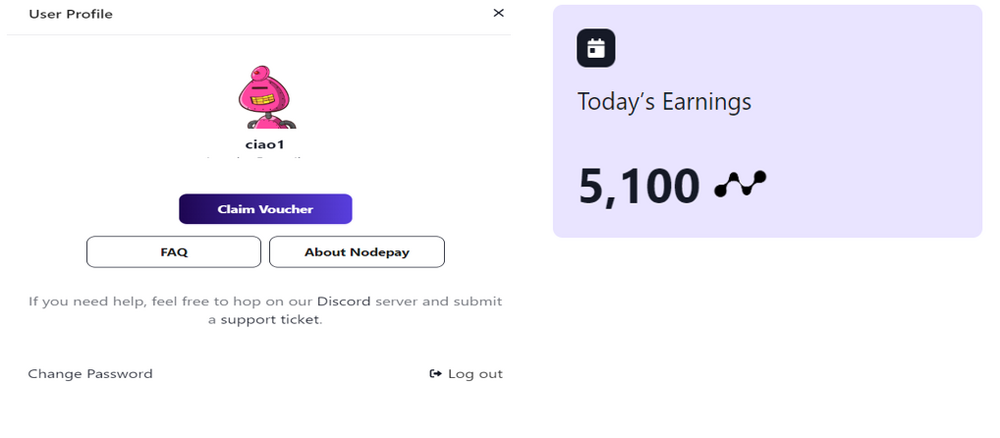Click the Log out text
Viewport: 1000px width, 438px height.
pyautogui.click(x=475, y=374)
